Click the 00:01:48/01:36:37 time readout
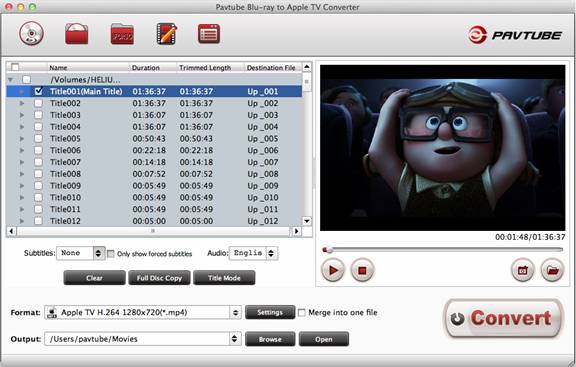 pos(530,237)
